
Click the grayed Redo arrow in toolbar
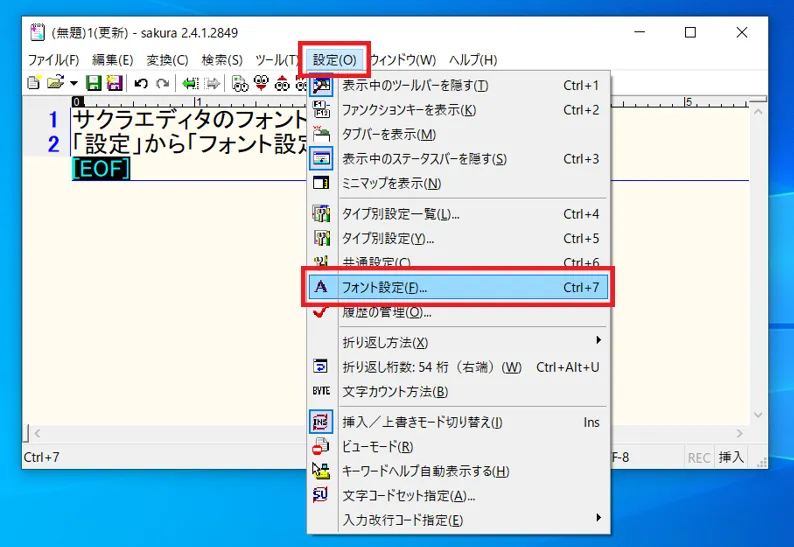(163, 83)
